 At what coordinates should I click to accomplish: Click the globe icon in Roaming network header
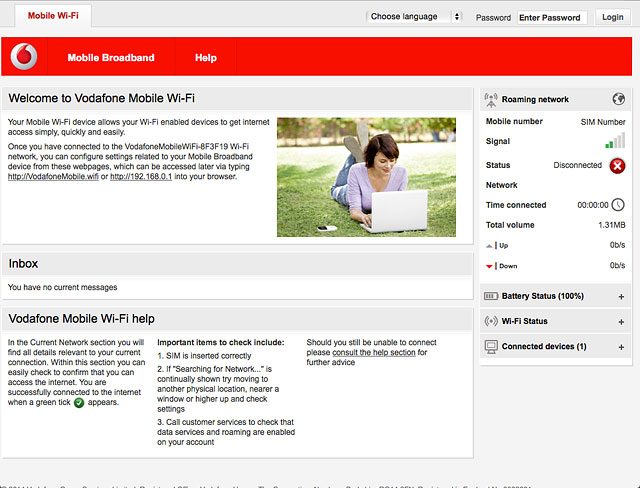[619, 99]
